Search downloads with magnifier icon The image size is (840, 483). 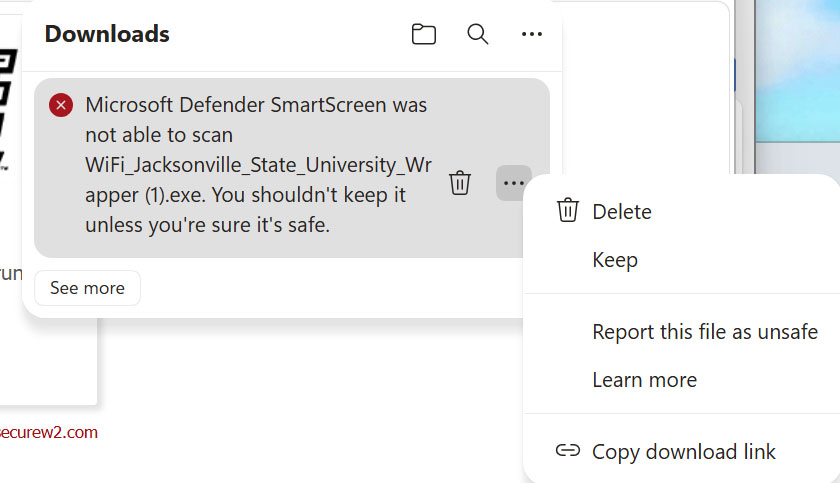pyautogui.click(x=477, y=34)
